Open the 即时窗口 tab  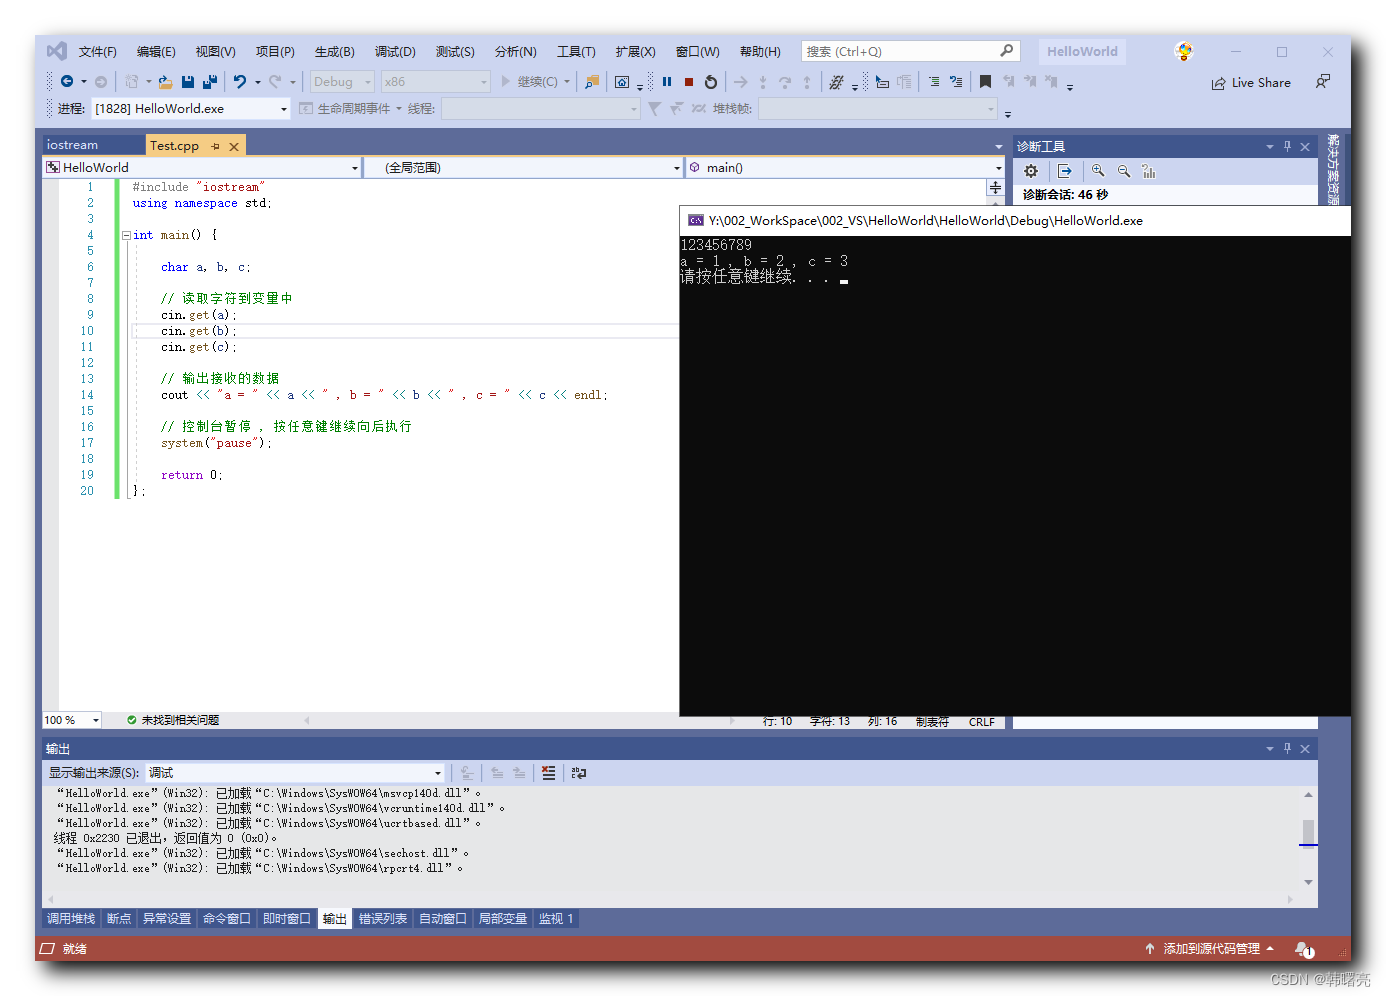tap(287, 919)
